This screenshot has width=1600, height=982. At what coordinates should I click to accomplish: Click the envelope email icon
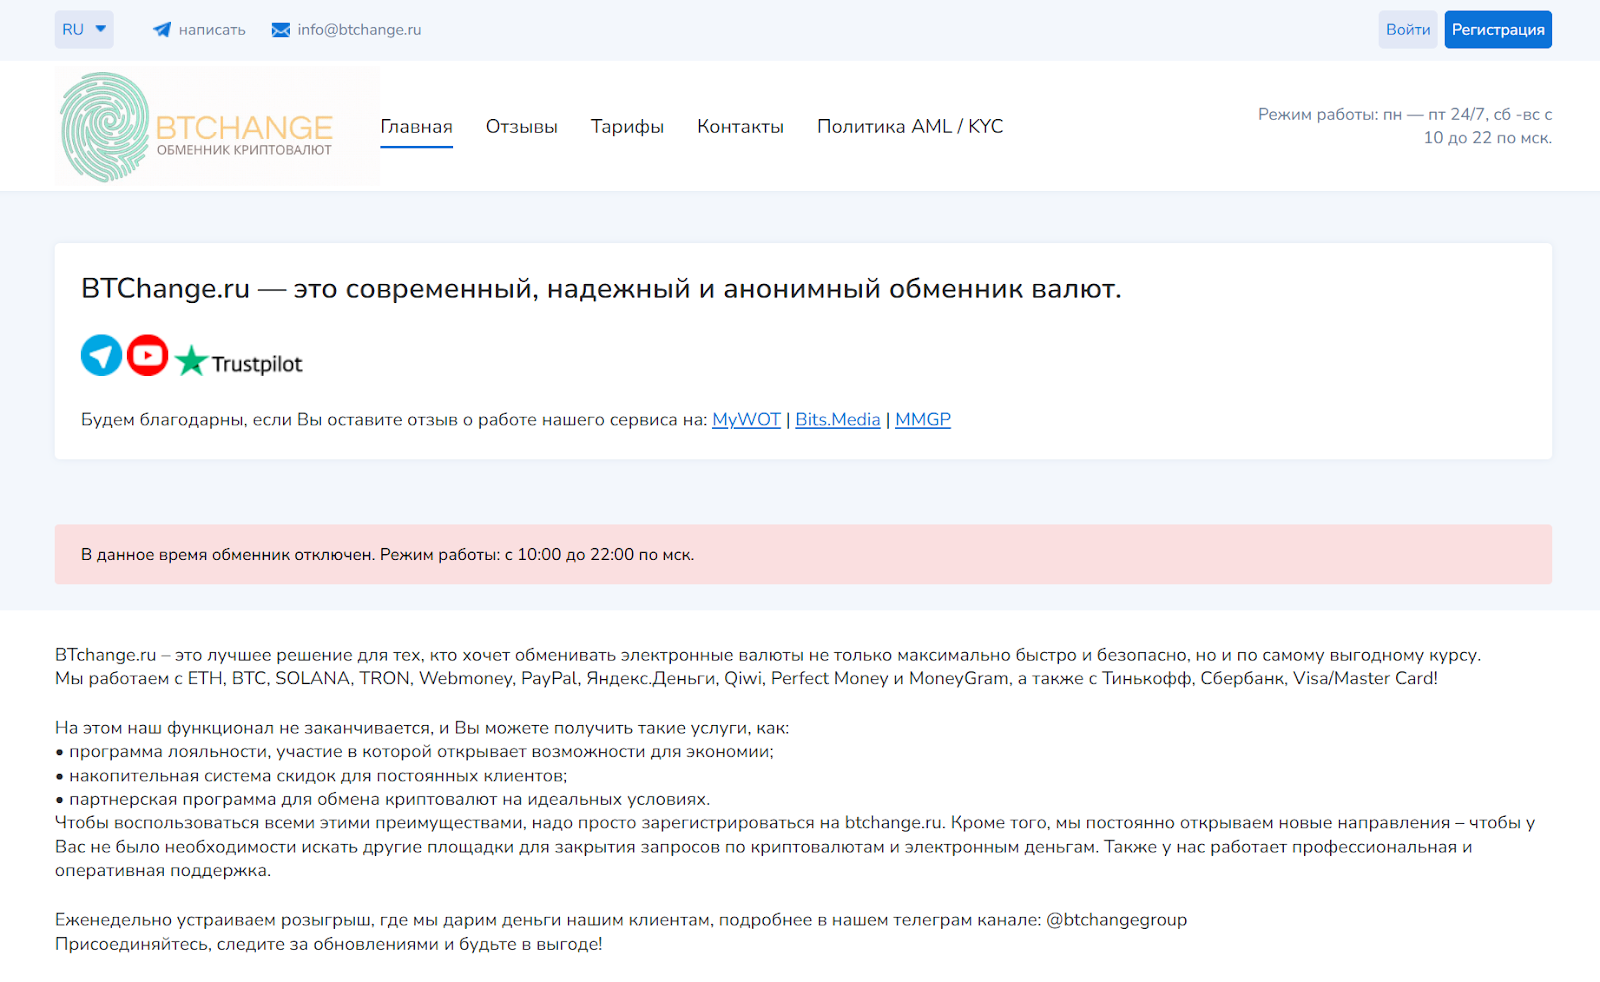coord(281,30)
